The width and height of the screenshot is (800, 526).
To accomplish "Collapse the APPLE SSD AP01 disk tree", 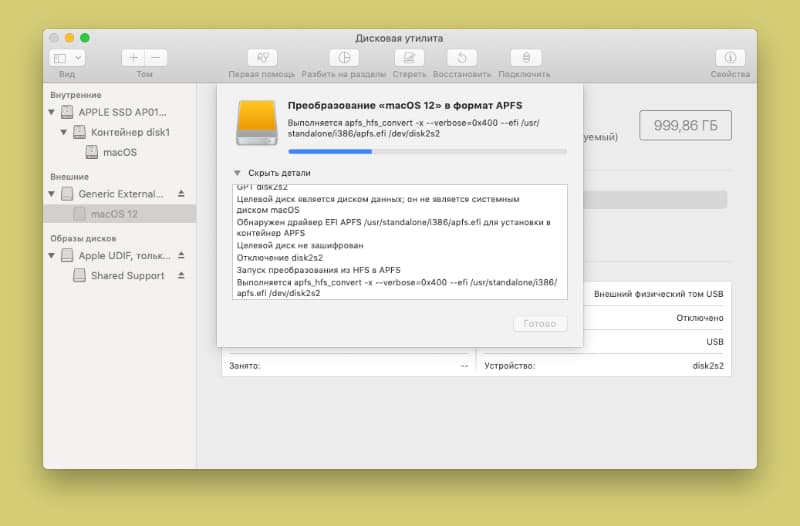I will pos(52,112).
